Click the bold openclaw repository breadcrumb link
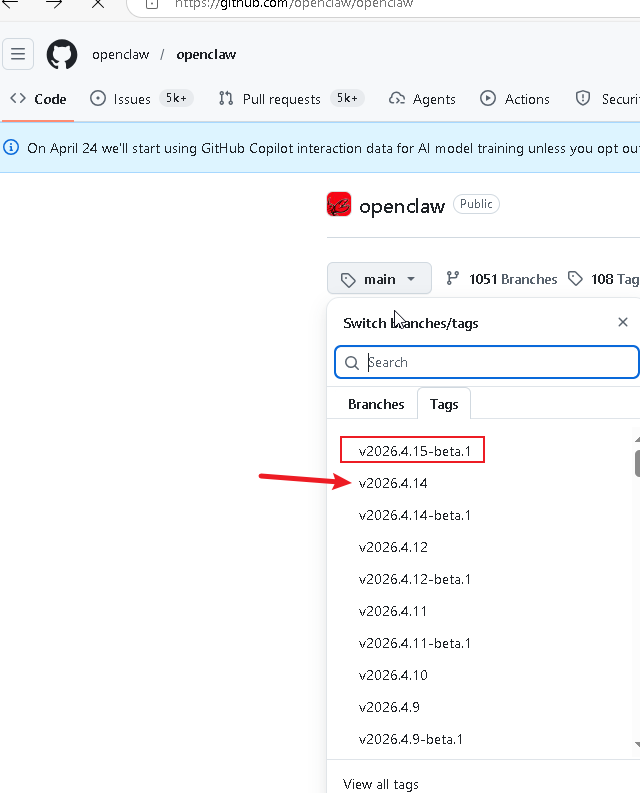The image size is (640, 793). (206, 55)
